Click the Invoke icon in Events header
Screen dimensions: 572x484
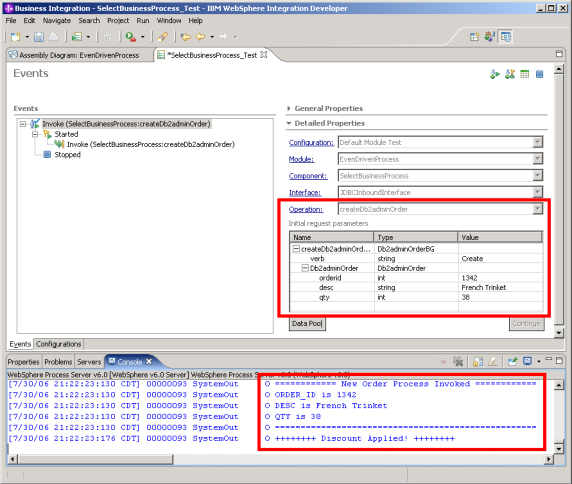tap(495, 74)
